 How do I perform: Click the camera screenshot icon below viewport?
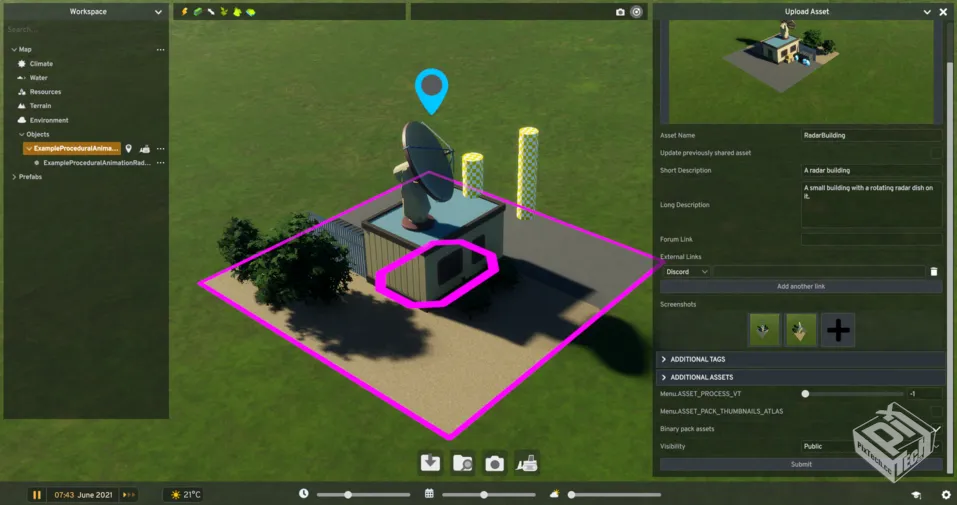coord(494,463)
